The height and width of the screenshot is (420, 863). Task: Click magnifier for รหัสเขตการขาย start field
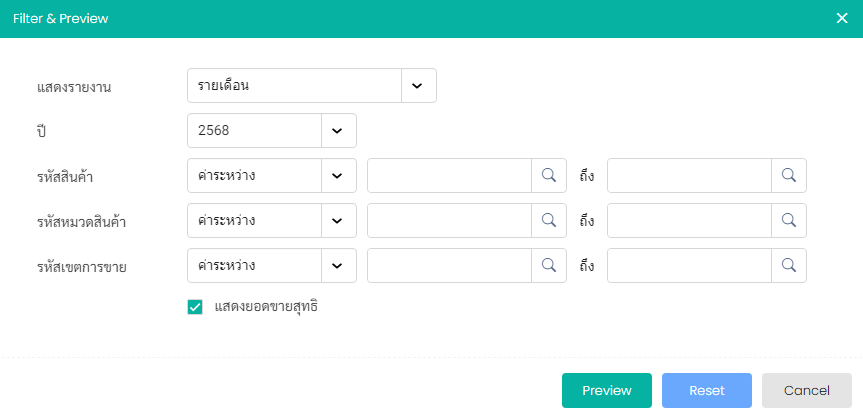point(549,266)
